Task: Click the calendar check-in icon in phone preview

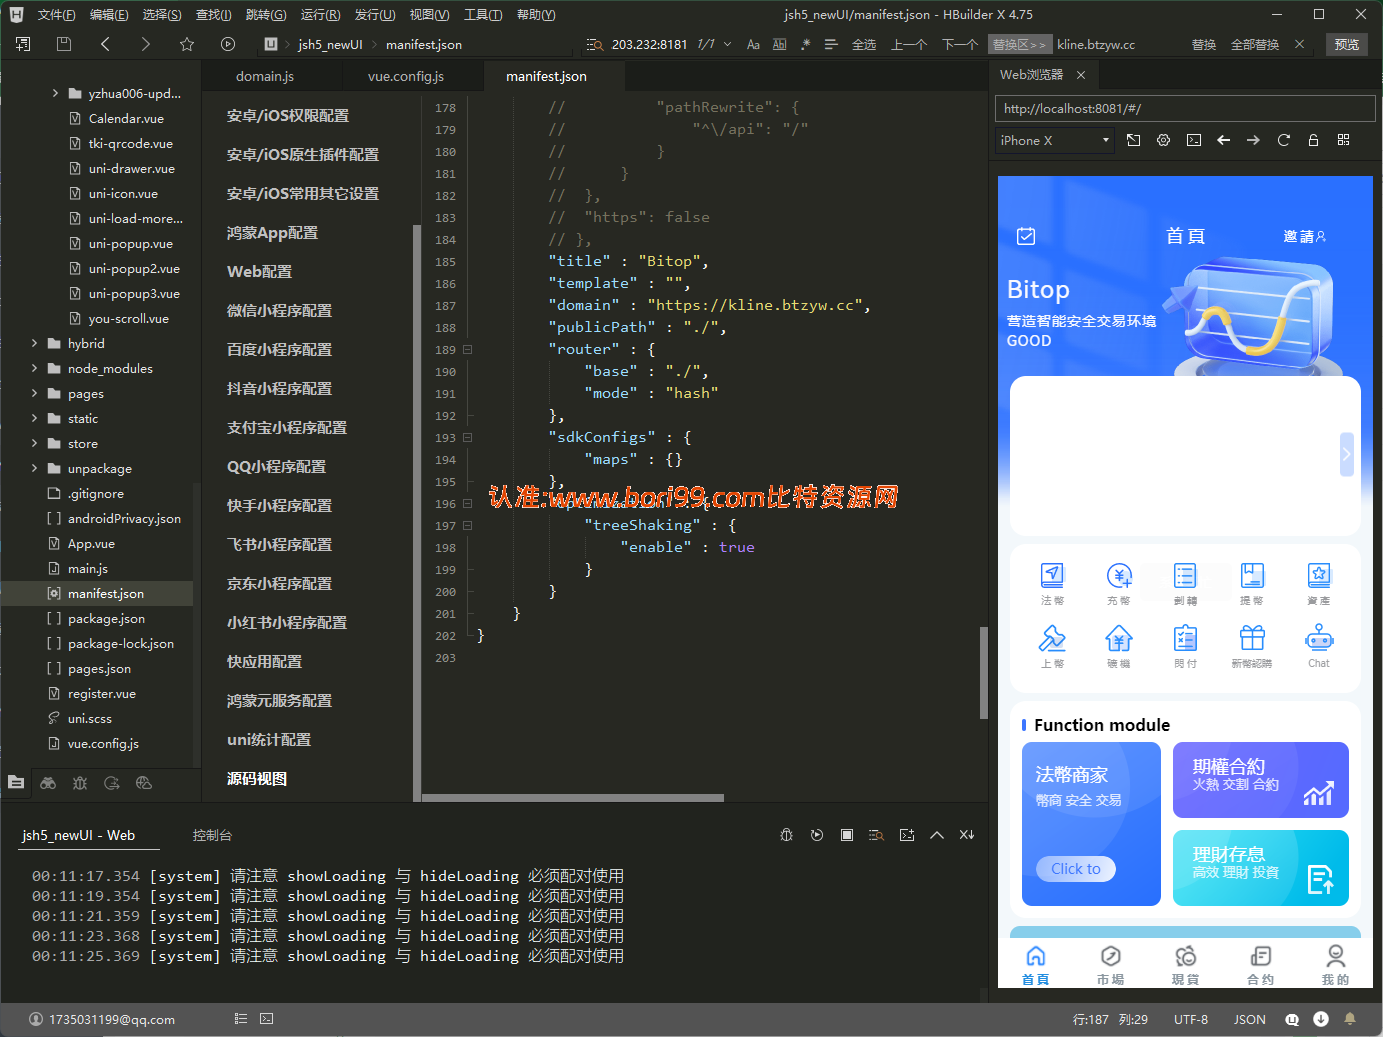Action: coord(1026,236)
